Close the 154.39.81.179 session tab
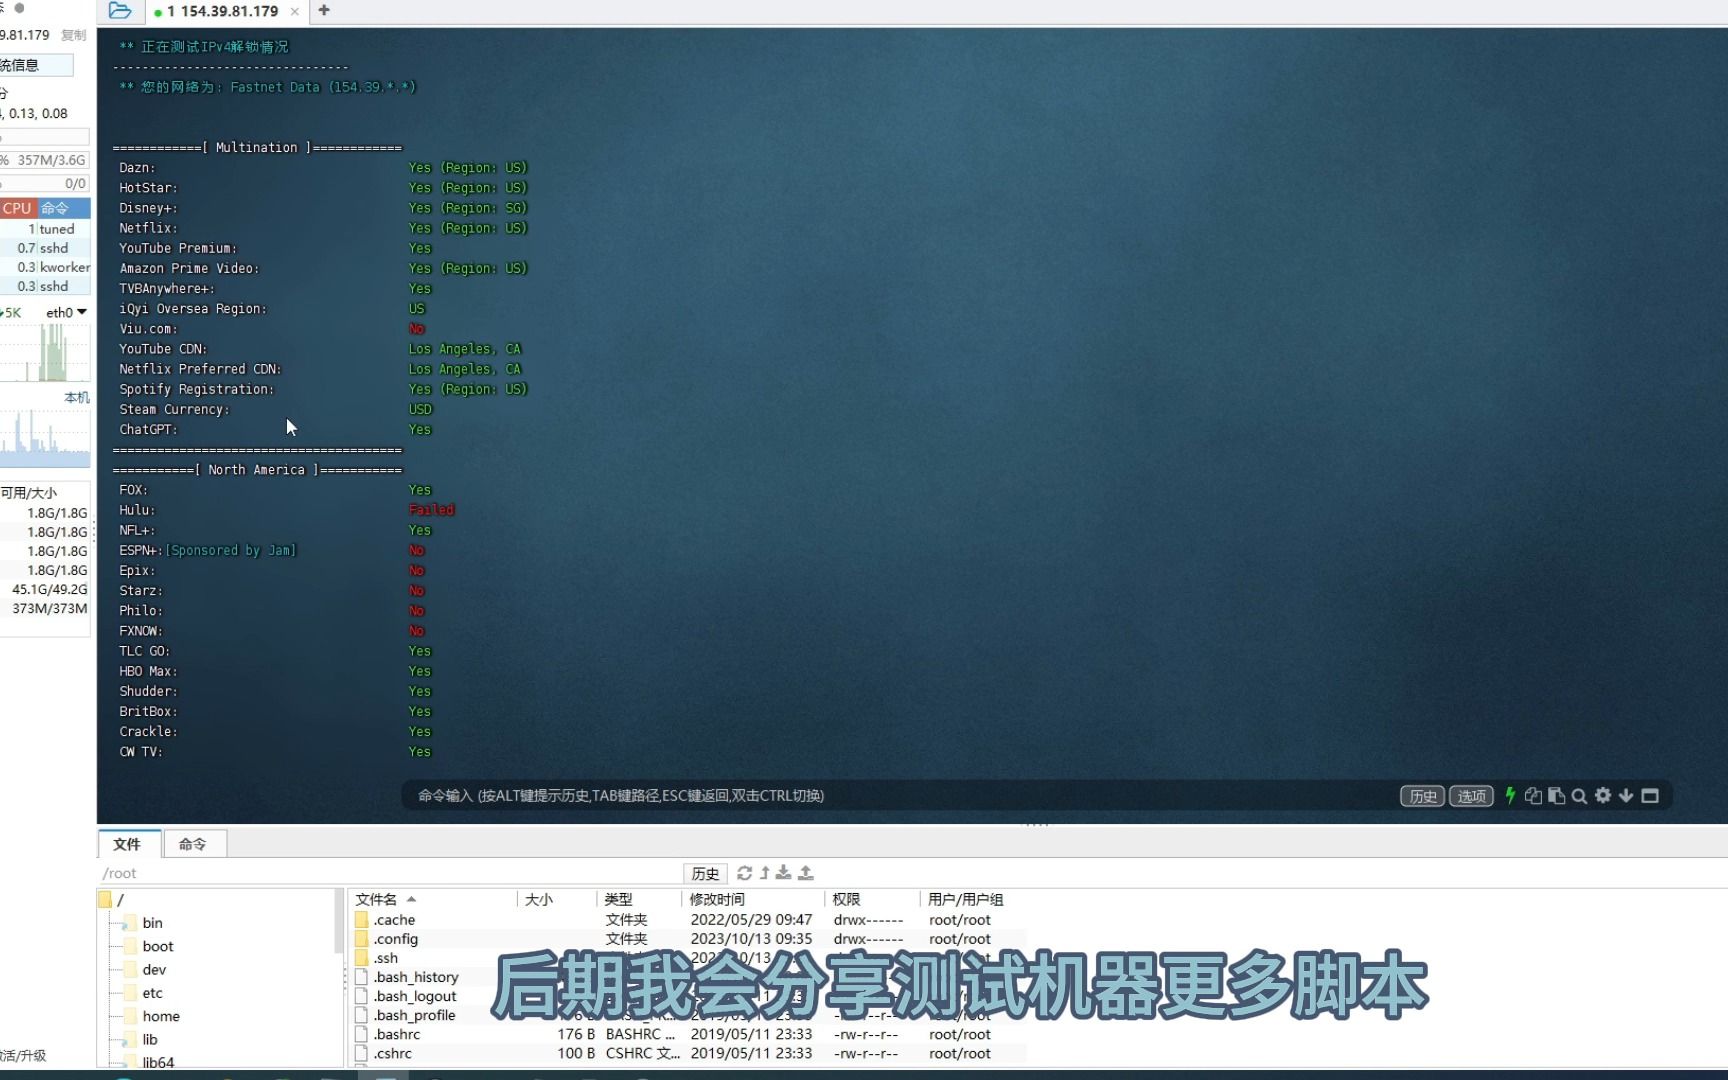Image resolution: width=1728 pixels, height=1080 pixels. click(294, 12)
